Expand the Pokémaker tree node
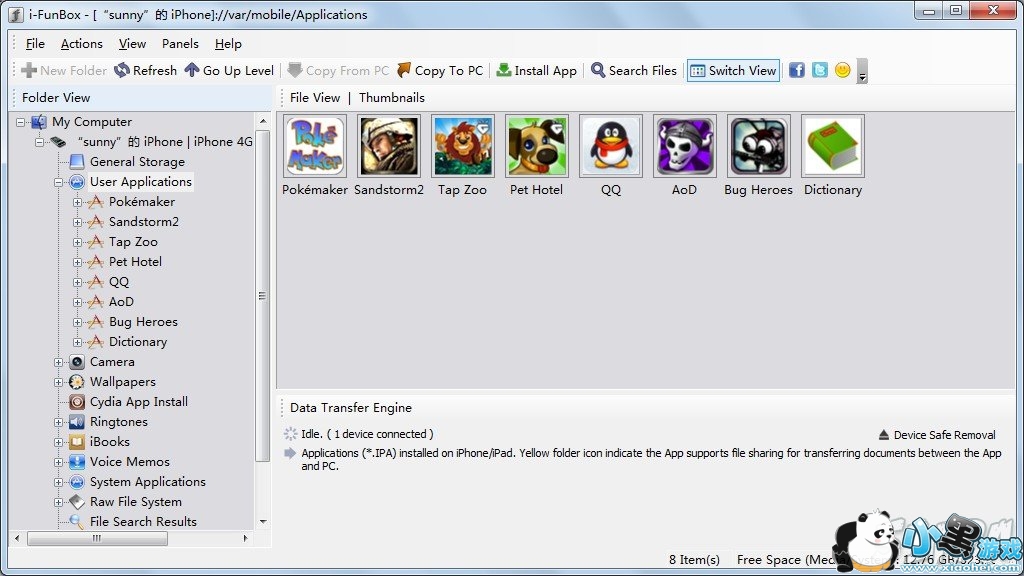The image size is (1024, 576). 78,202
